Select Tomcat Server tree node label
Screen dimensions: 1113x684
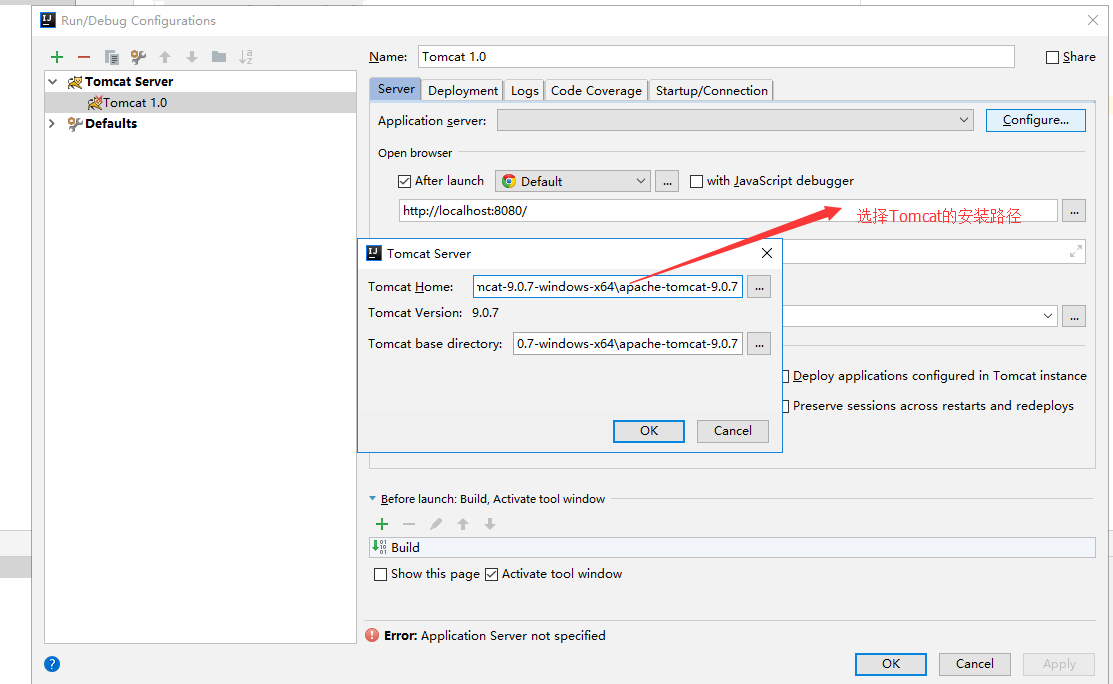coord(129,82)
